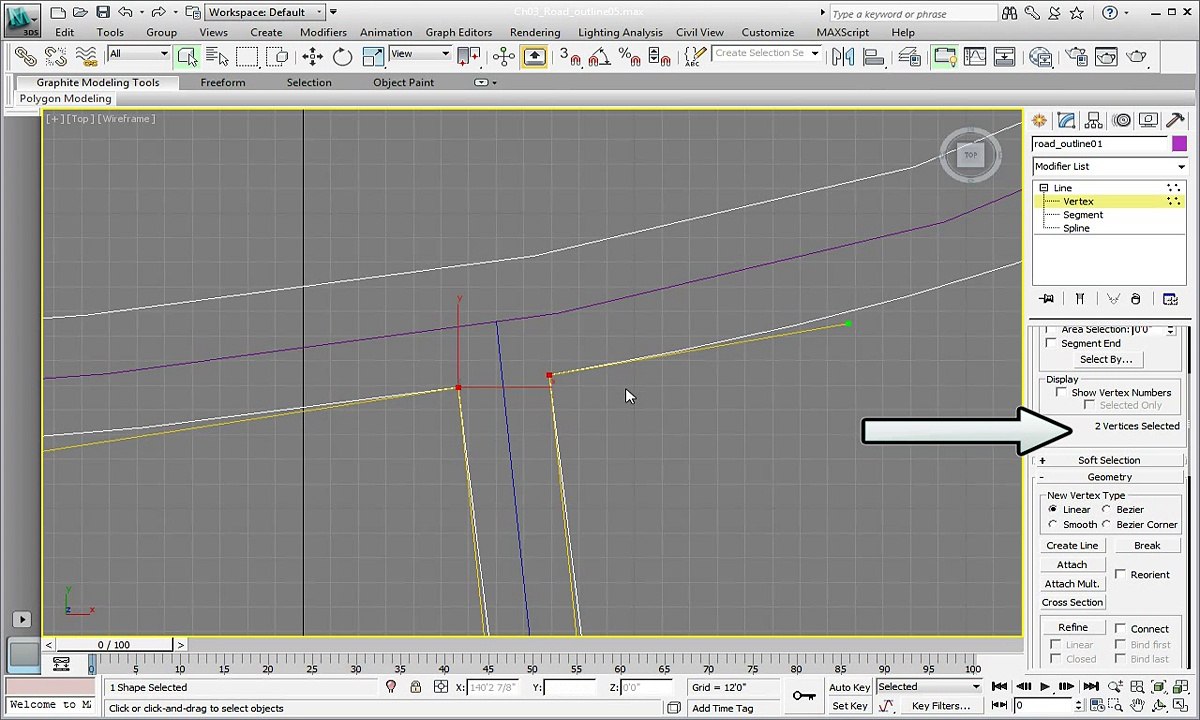The height and width of the screenshot is (720, 1200).
Task: Click the Bind to Space Warp icon
Action: point(86,56)
